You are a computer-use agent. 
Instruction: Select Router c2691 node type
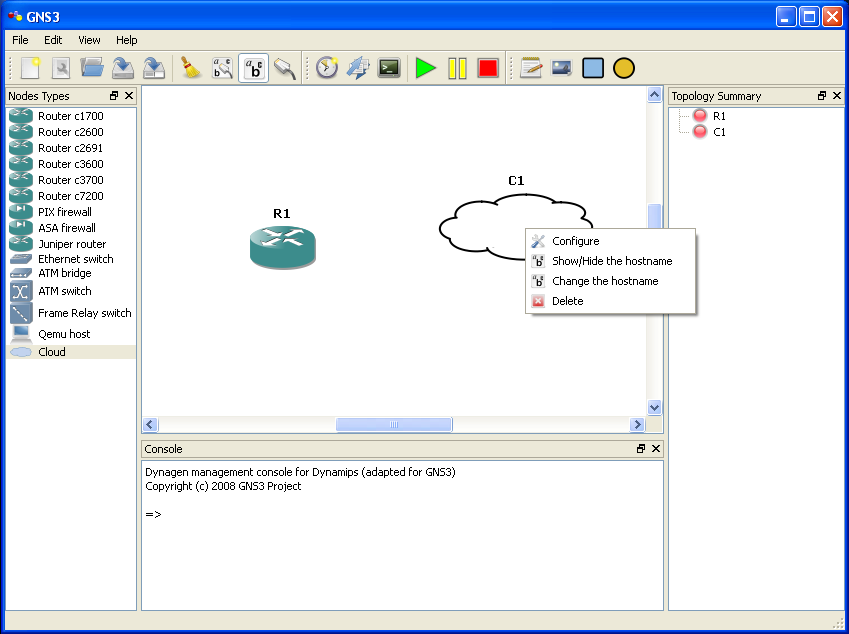click(x=71, y=148)
